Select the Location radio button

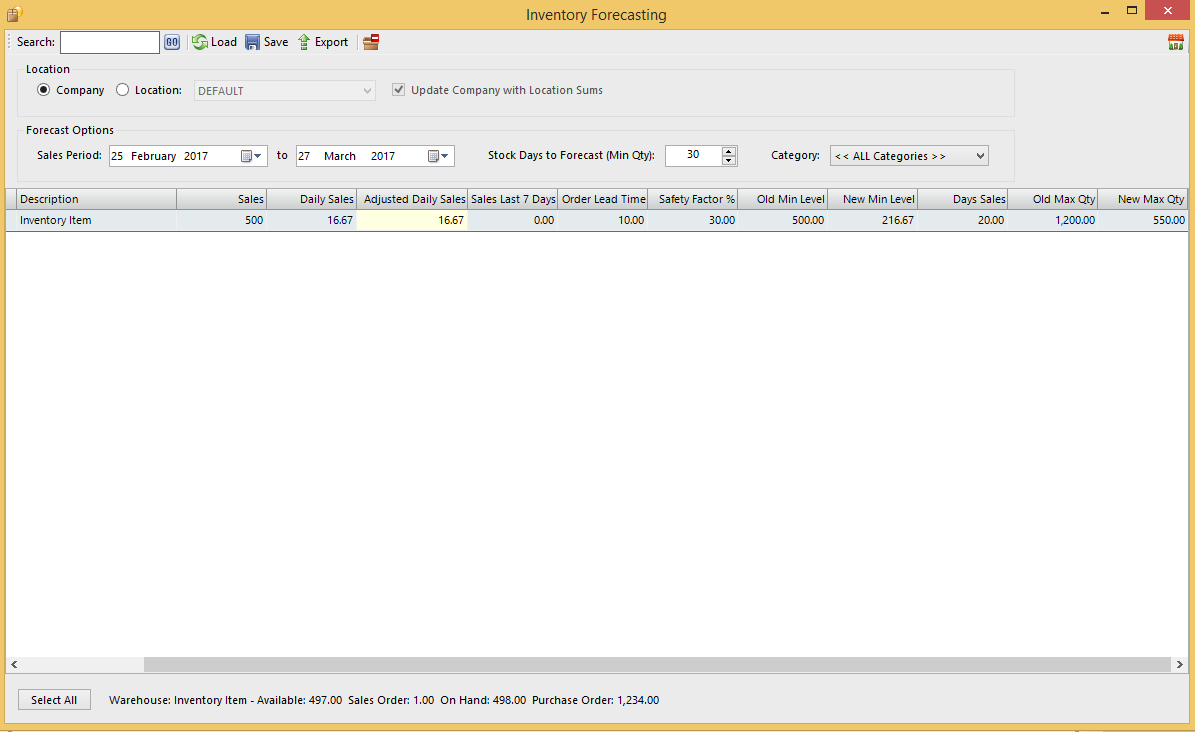pos(123,90)
